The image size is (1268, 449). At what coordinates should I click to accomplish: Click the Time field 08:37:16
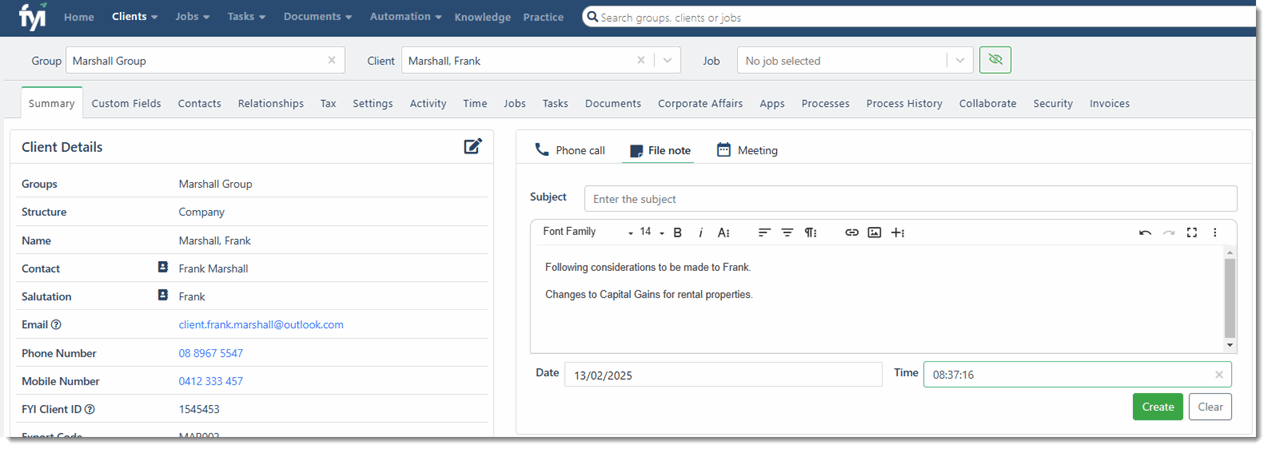[1077, 375]
